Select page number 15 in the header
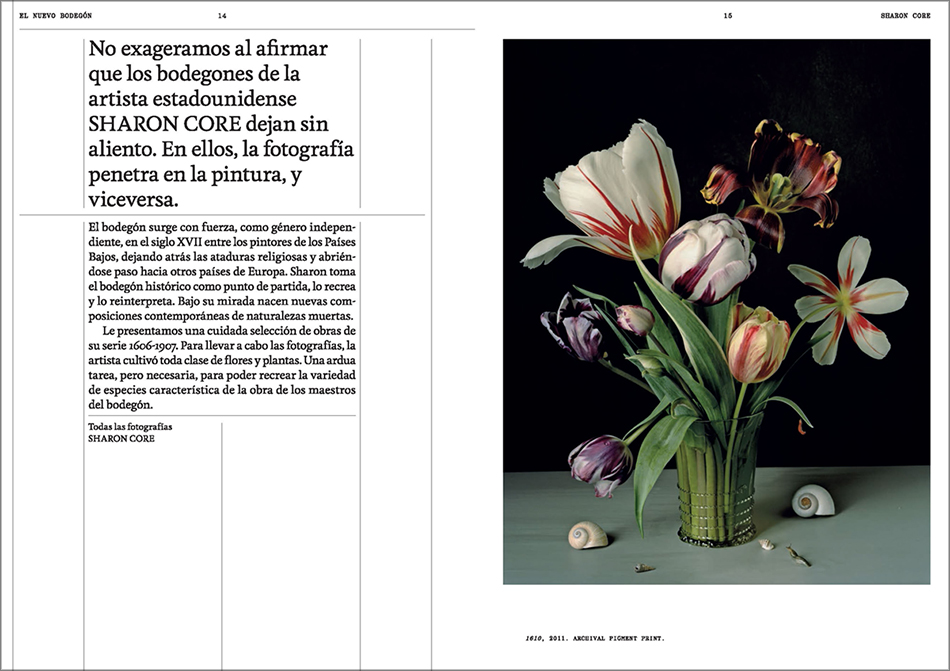The height and width of the screenshot is (671, 950). pos(728,15)
